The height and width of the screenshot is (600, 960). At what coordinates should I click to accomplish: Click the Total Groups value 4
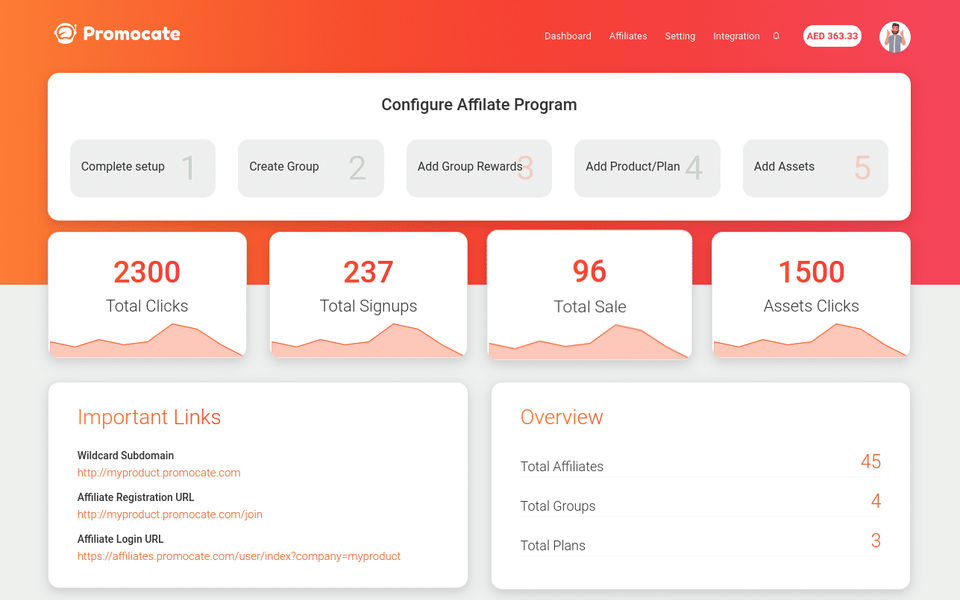point(876,501)
